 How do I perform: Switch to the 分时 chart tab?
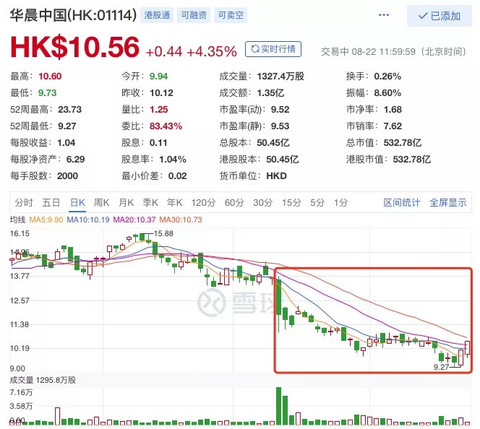[x=24, y=202]
